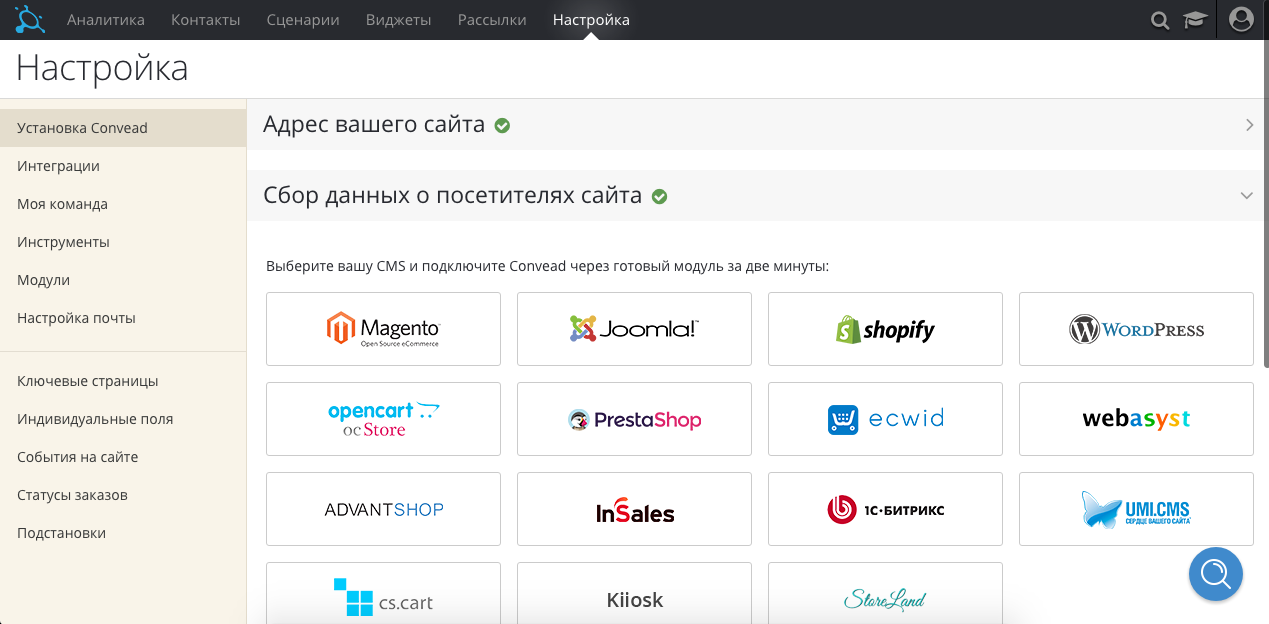Viewport: 1269px width, 624px height.
Task: Click green checkmark beside Адрес вашего сайта
Action: click(x=503, y=126)
